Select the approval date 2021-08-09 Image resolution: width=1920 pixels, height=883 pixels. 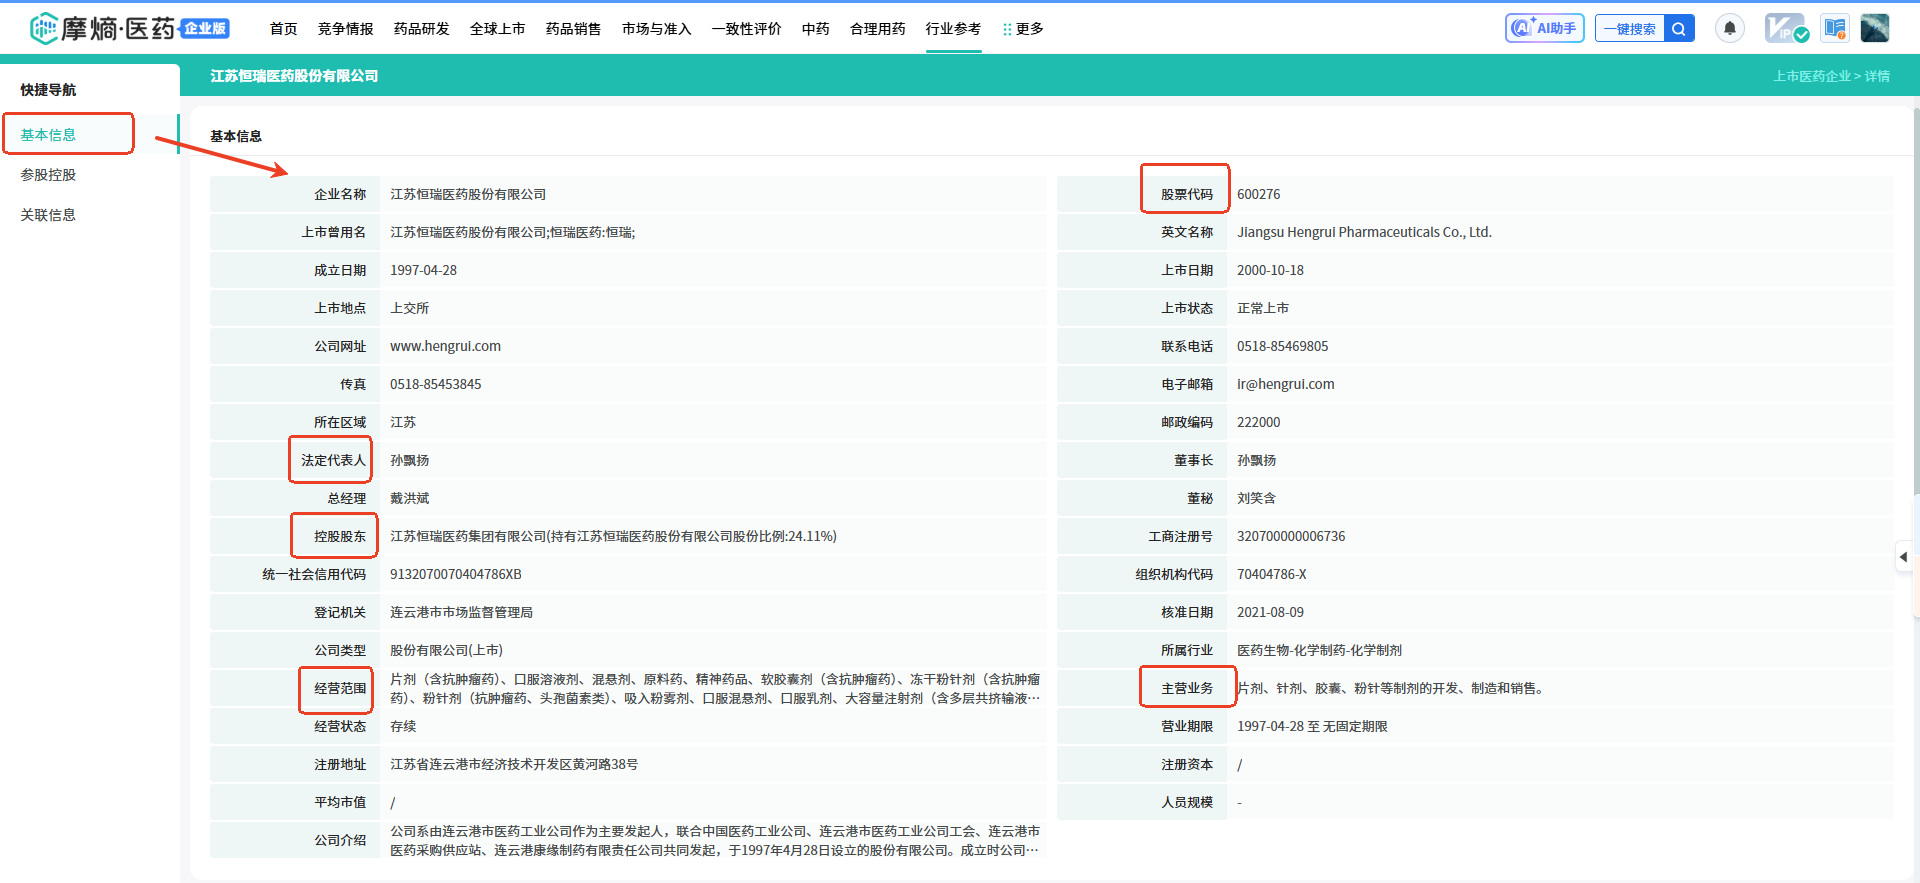(1270, 612)
